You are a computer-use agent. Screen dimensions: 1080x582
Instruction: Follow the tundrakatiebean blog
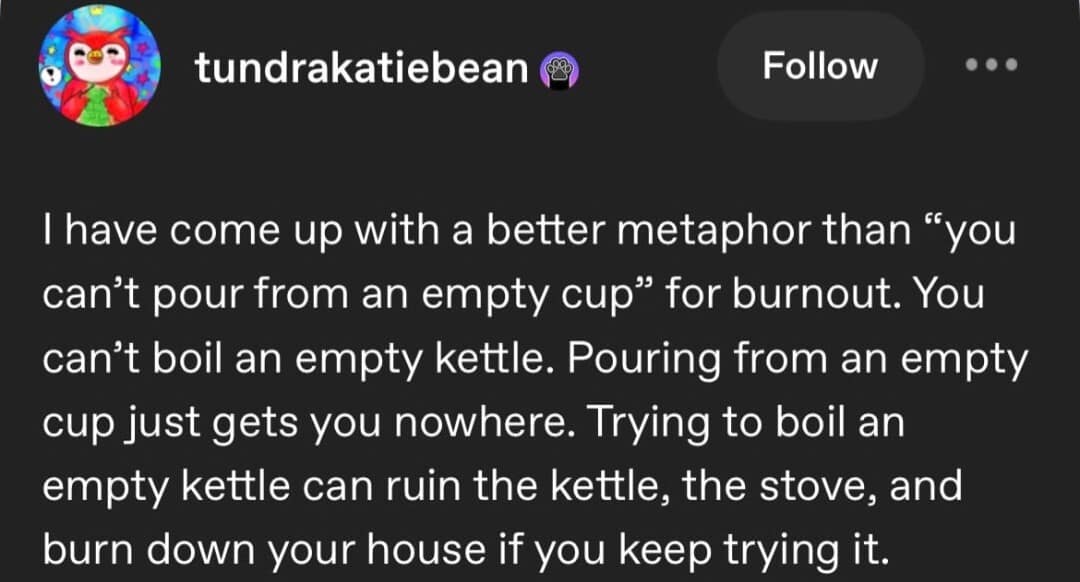(819, 66)
